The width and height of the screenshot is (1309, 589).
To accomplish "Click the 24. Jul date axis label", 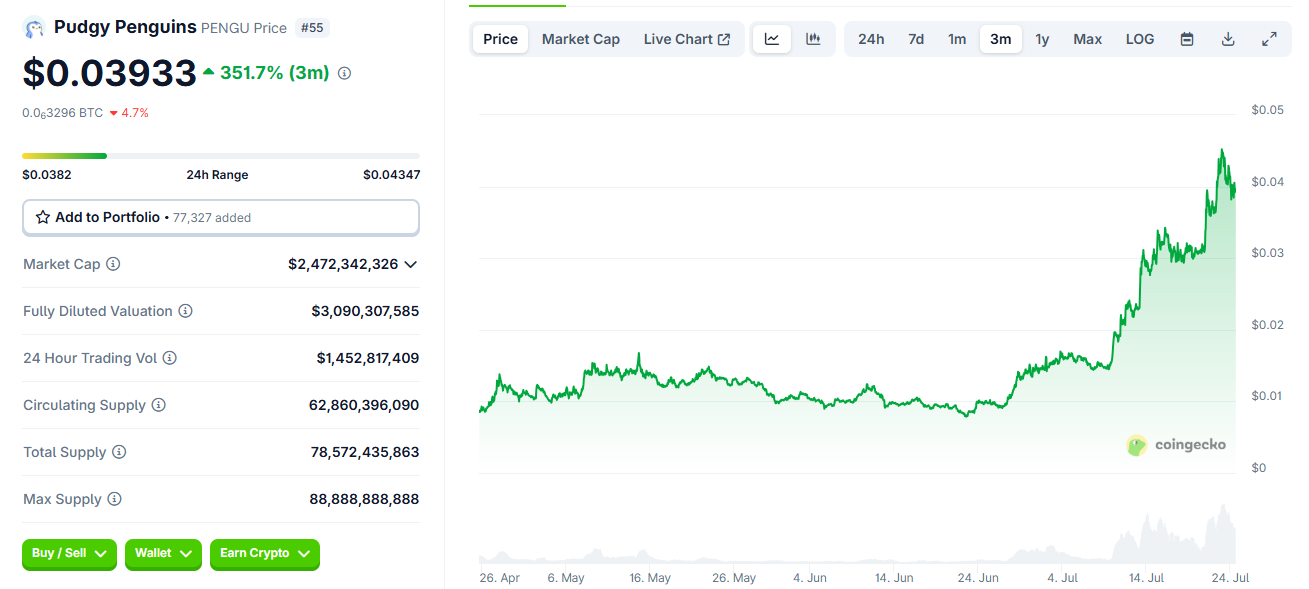I will (1230, 578).
